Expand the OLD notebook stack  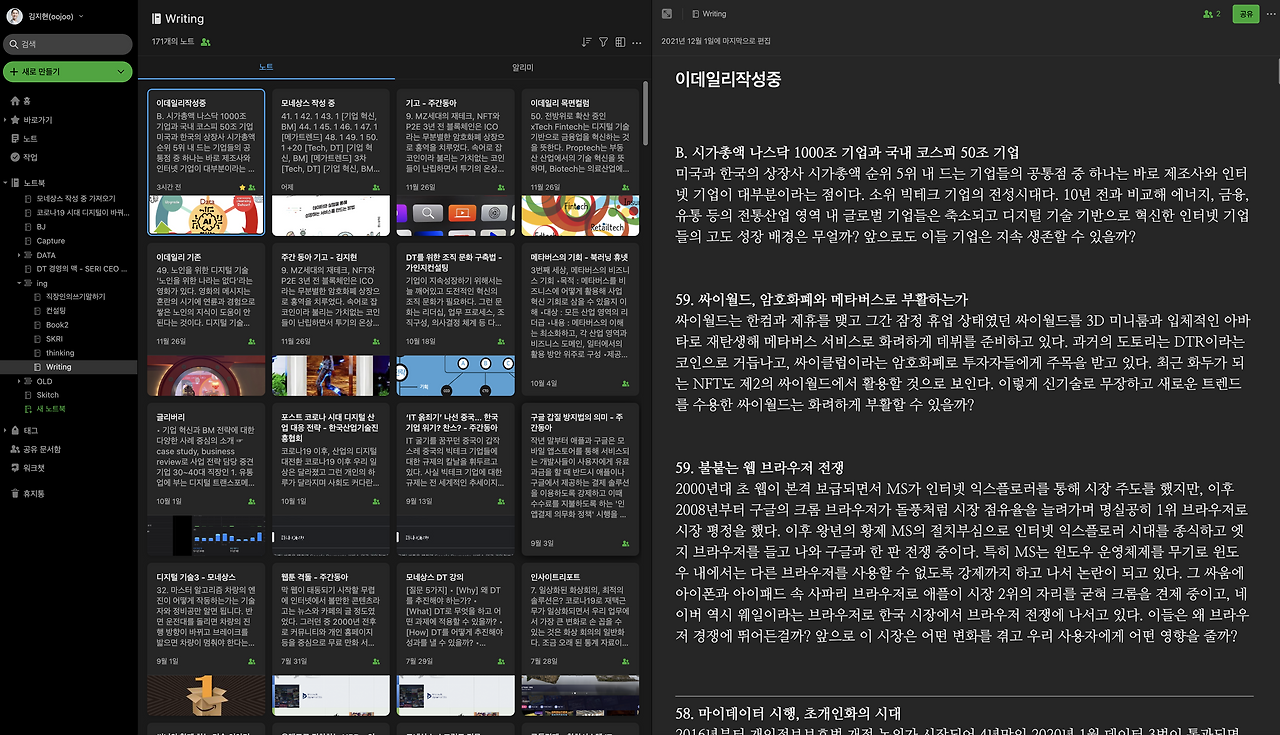(x=20, y=381)
